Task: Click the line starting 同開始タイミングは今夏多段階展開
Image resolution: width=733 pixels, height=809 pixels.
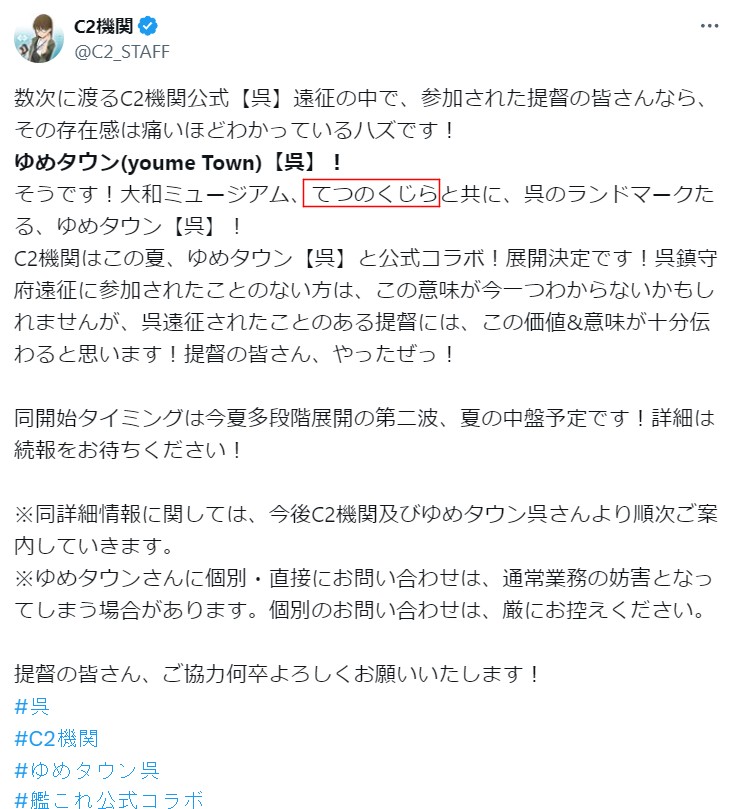Action: (365, 418)
